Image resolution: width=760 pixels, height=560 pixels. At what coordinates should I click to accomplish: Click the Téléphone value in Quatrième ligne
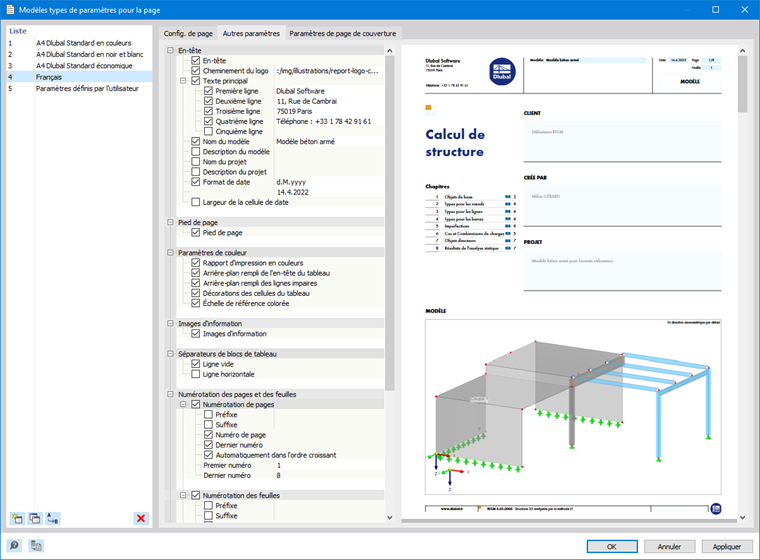[329, 121]
